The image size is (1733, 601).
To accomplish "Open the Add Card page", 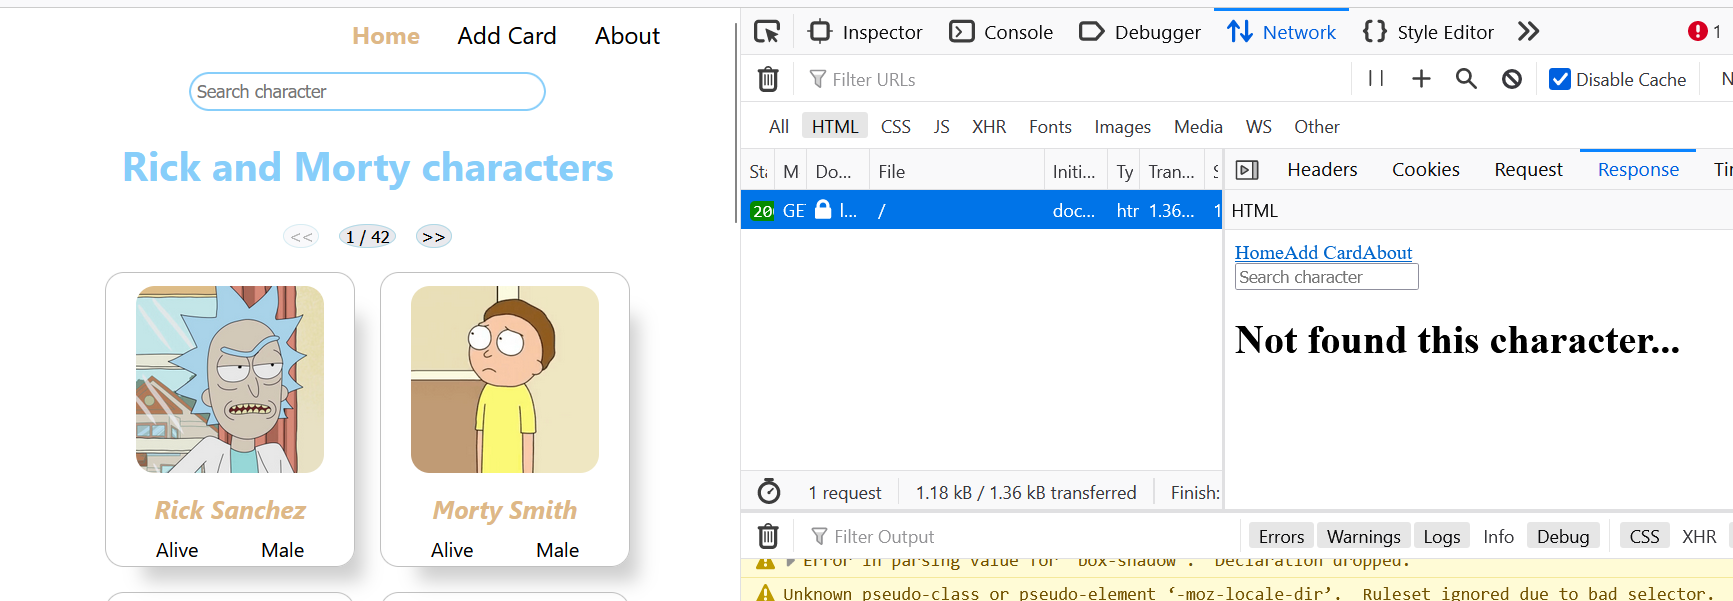I will [507, 36].
